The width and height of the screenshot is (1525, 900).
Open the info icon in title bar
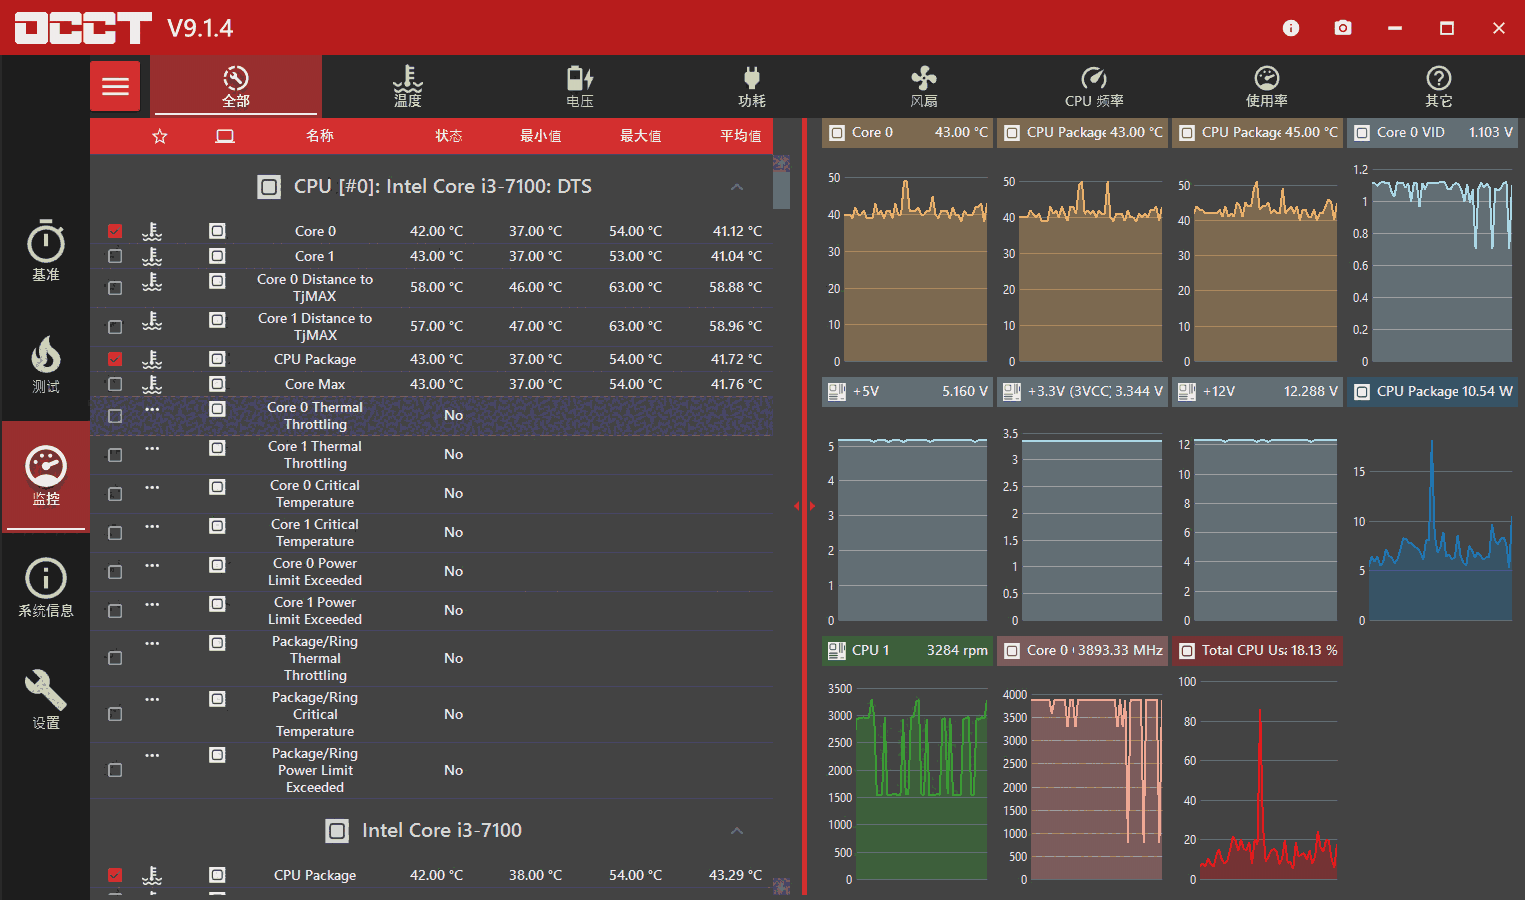click(1290, 28)
